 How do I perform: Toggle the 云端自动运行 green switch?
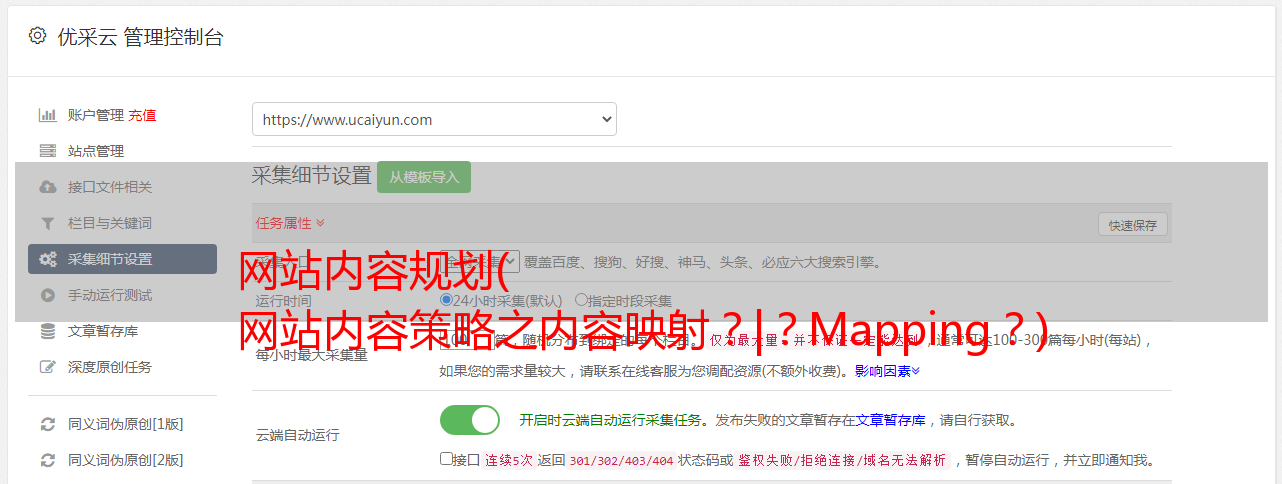coord(470,420)
